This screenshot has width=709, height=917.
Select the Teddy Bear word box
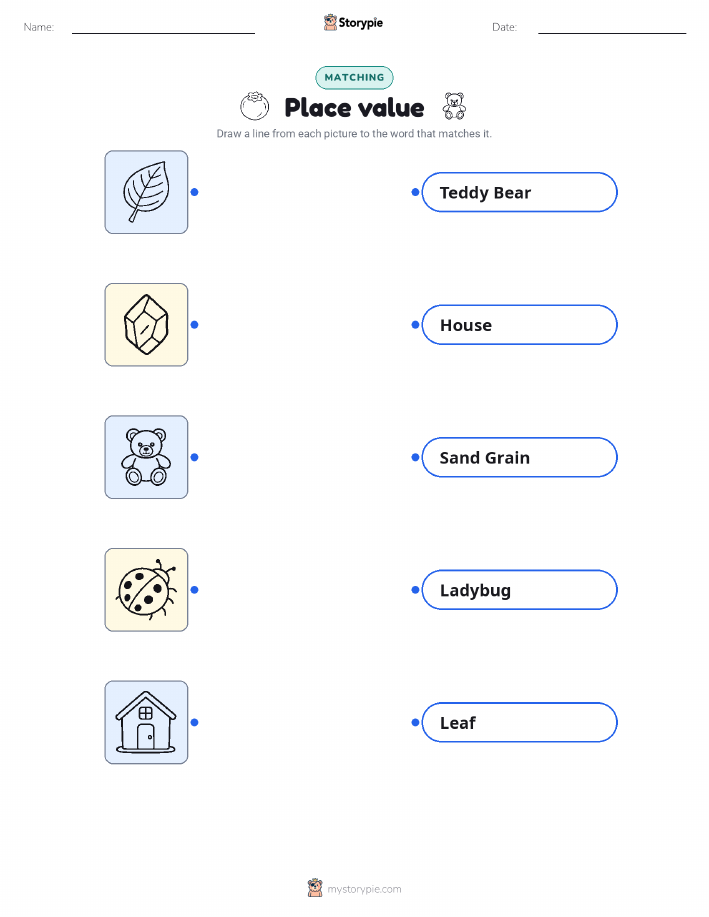[x=519, y=192]
